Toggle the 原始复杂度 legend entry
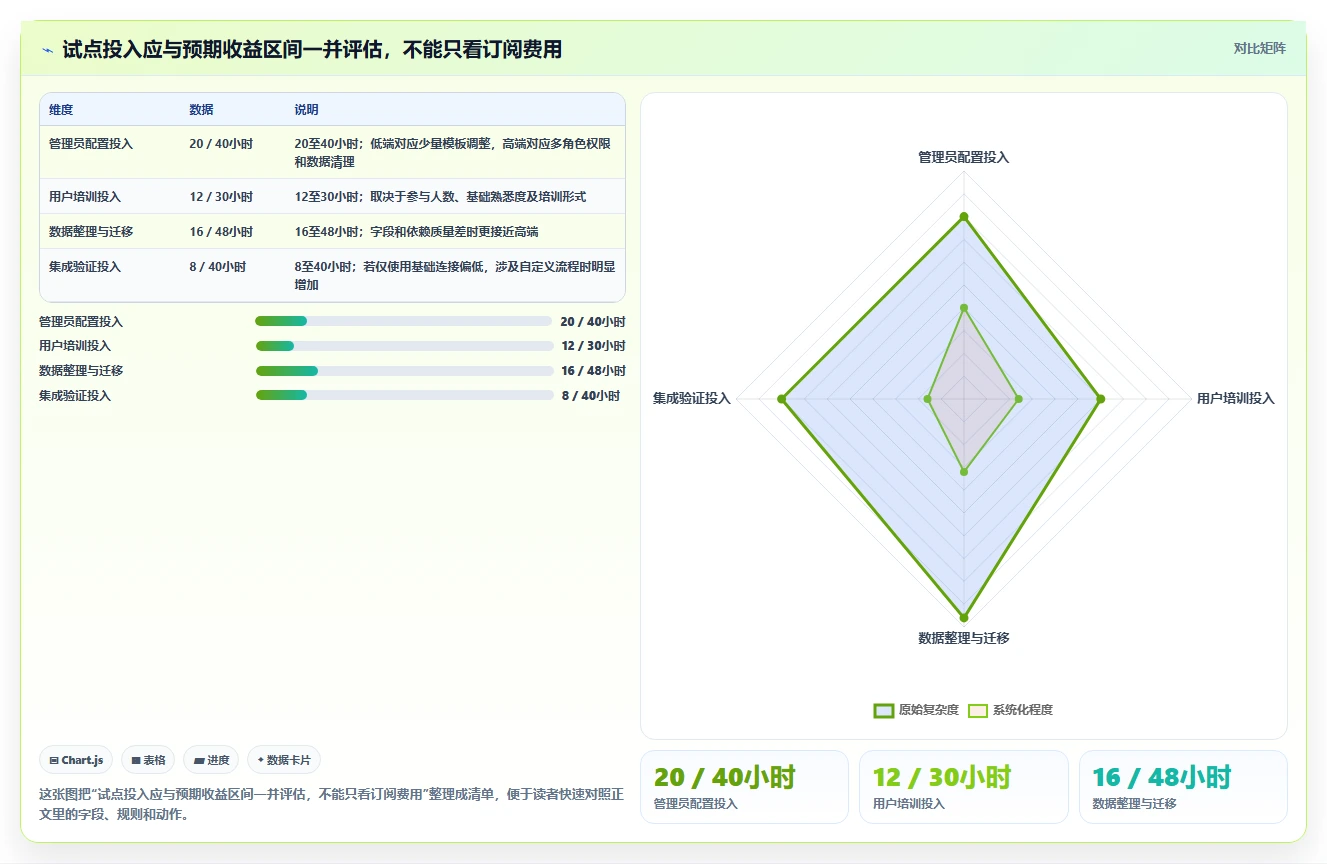Image resolution: width=1327 pixels, height=864 pixels. click(x=916, y=710)
